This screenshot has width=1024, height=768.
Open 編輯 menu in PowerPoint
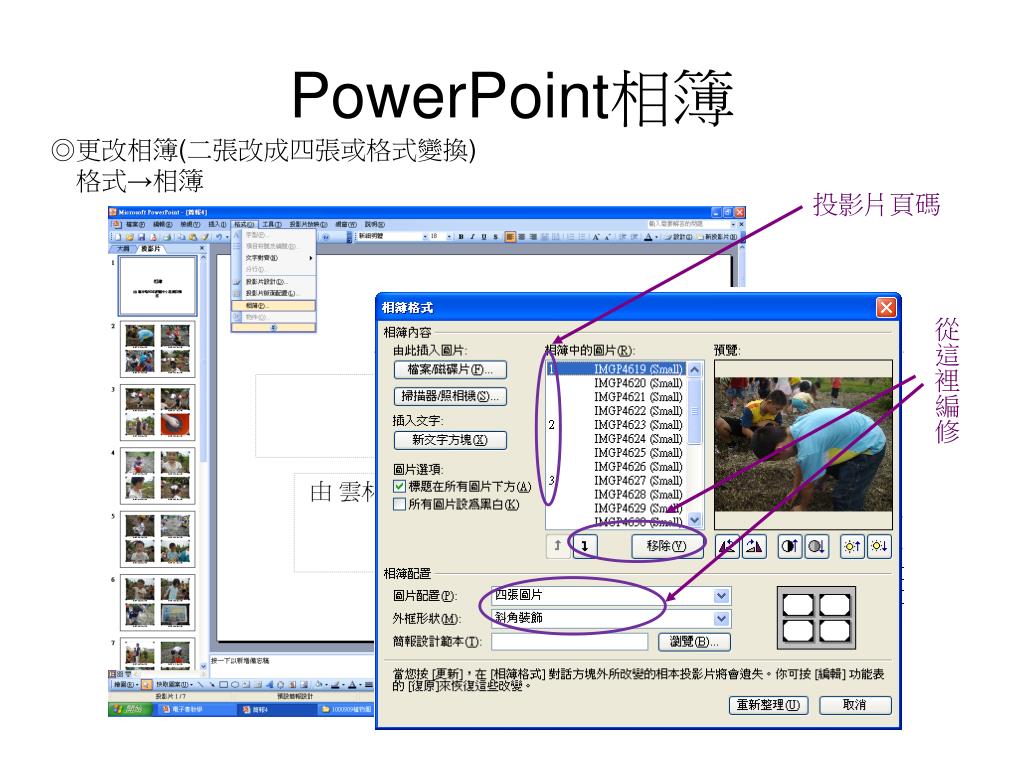click(x=163, y=225)
